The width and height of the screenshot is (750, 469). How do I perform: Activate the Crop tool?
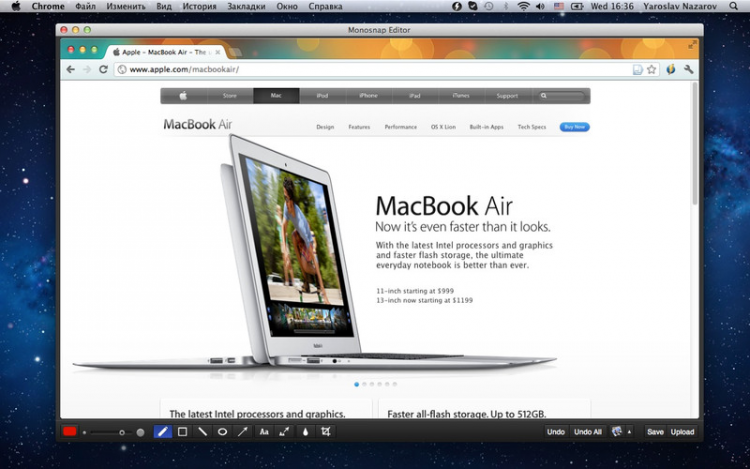pyautogui.click(x=325, y=432)
